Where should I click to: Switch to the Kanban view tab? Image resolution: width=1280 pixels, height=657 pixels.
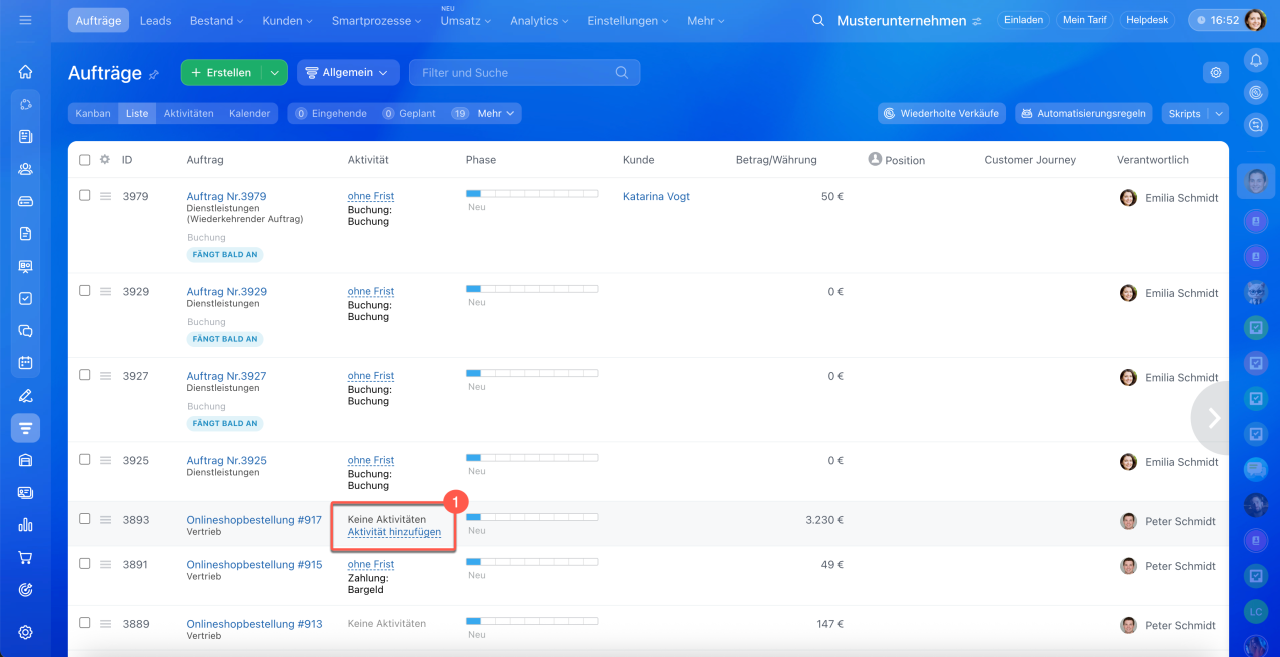click(93, 114)
